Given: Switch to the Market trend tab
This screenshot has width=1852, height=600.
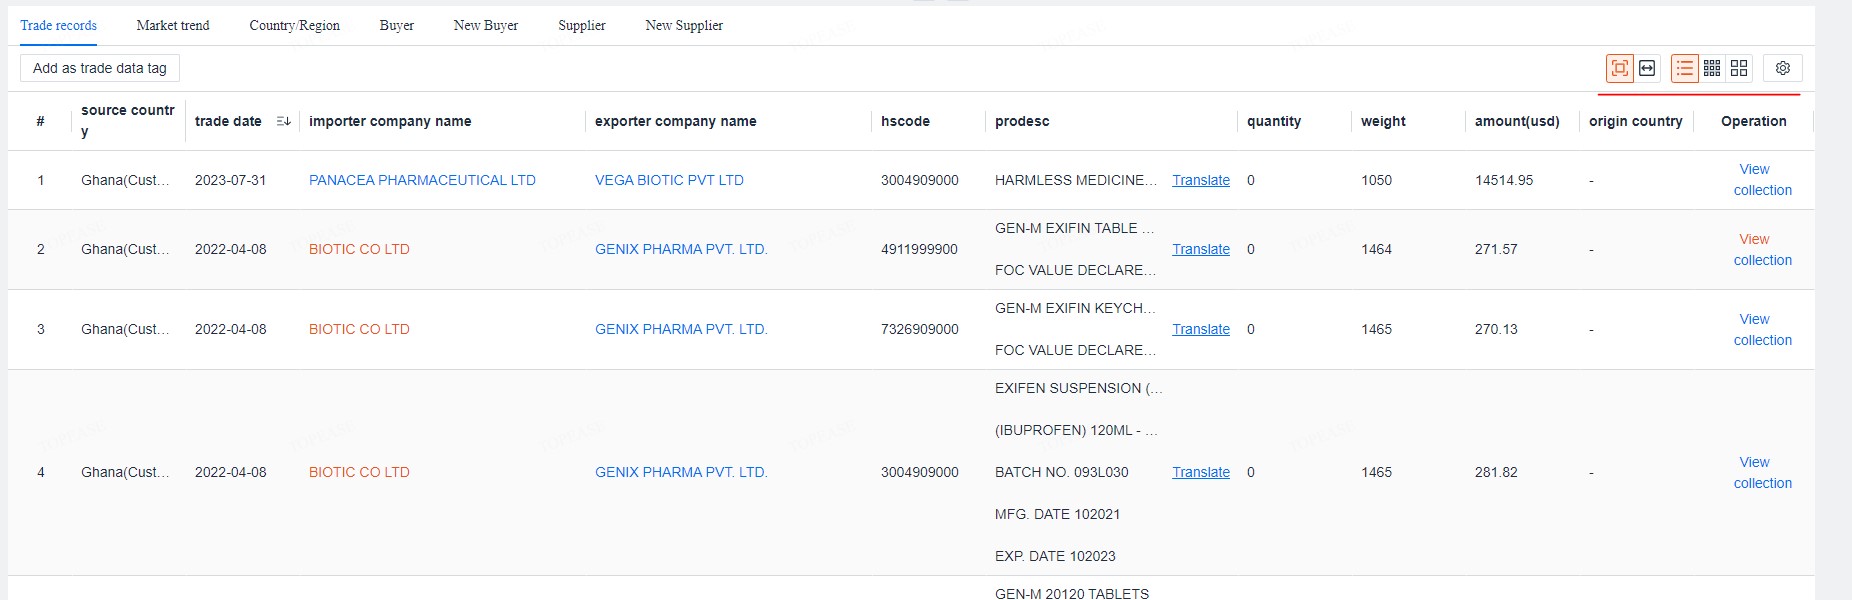Looking at the screenshot, I should [x=173, y=25].
